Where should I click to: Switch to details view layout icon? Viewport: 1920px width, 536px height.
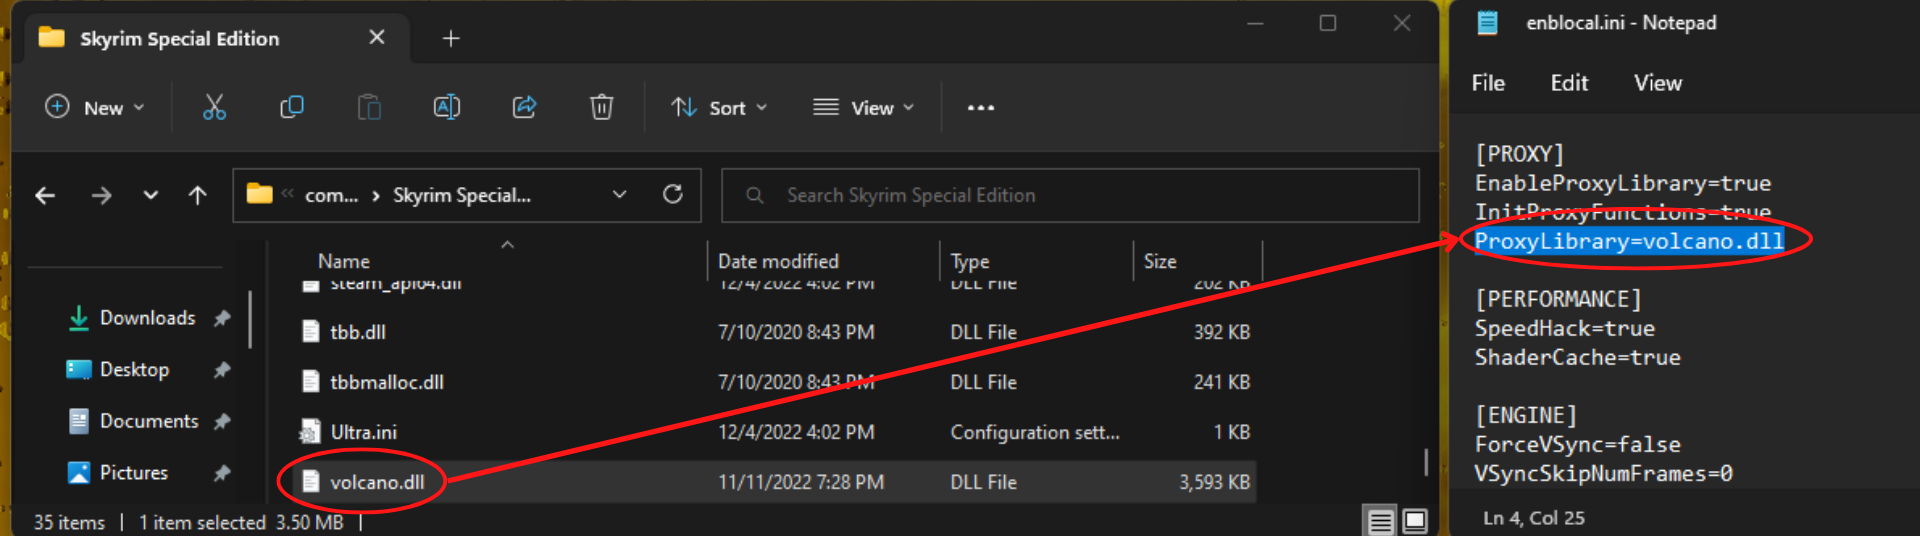(x=1381, y=521)
